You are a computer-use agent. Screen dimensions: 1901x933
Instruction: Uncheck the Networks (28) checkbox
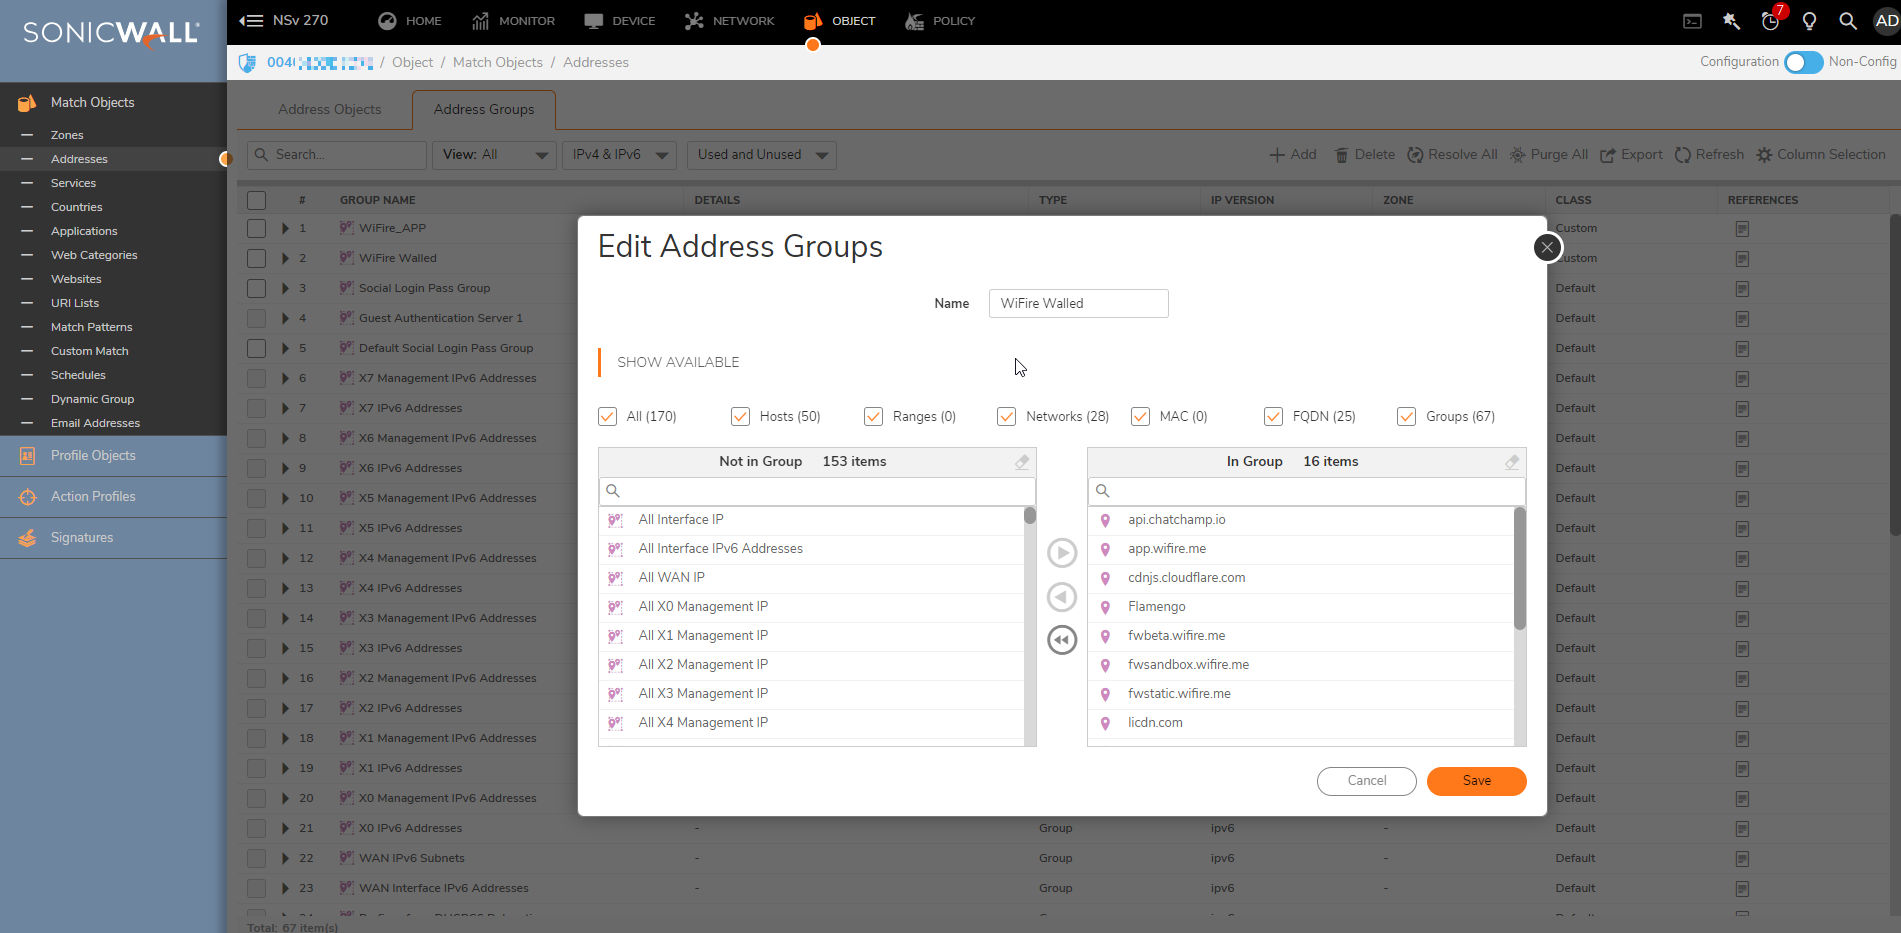click(1006, 417)
